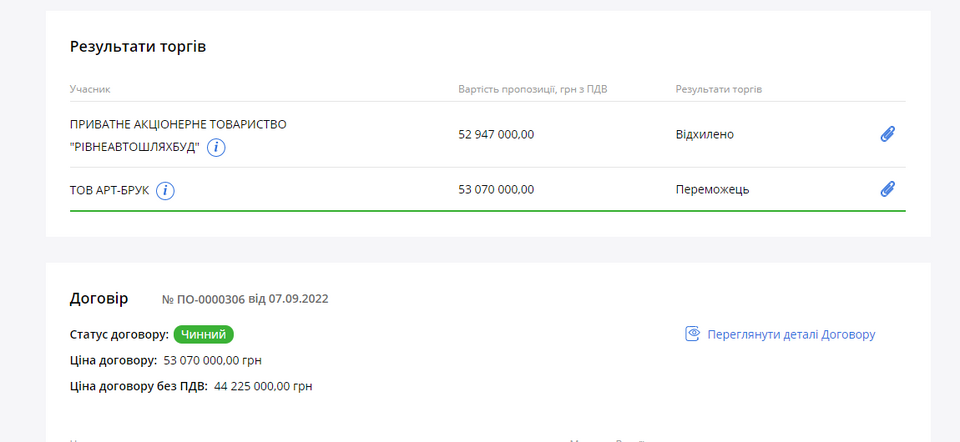The image size is (960, 442).
Task: Click the "Переможець" result status
Action: point(712,189)
